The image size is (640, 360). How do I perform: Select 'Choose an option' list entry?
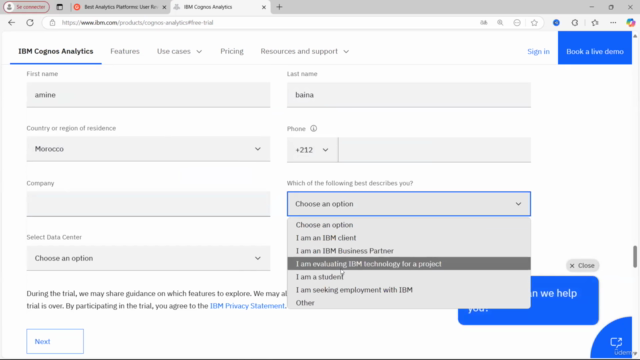coord(409,225)
